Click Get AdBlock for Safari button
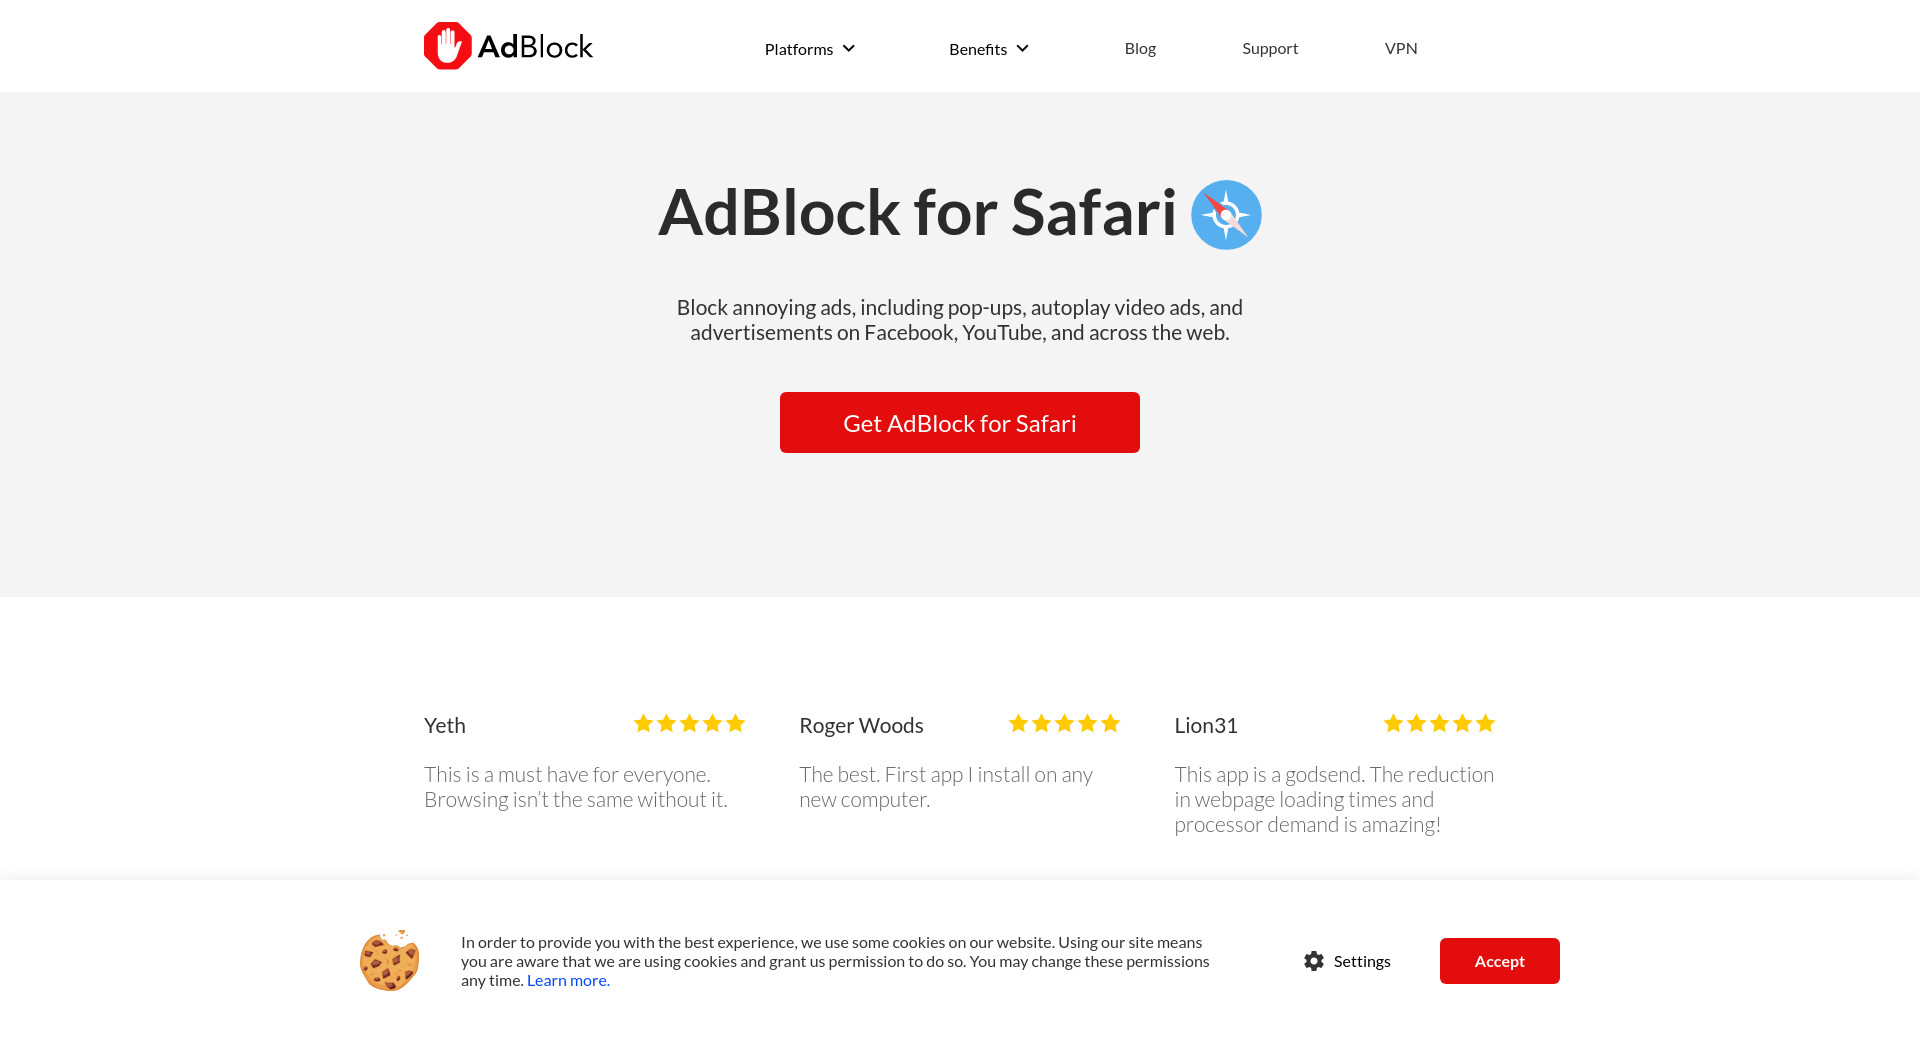1920x1050 pixels. point(960,422)
